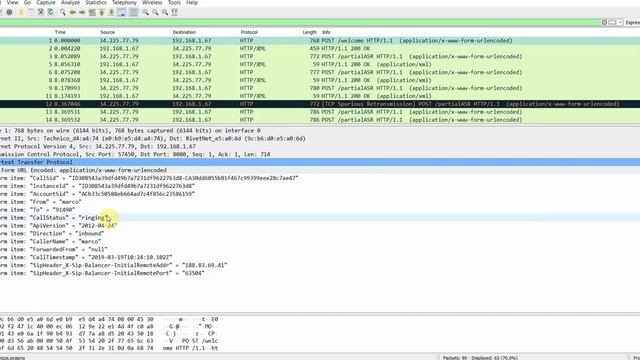Screen dimensions: 640x360
Task: Select the InstanceId form item
Action: 320,186
